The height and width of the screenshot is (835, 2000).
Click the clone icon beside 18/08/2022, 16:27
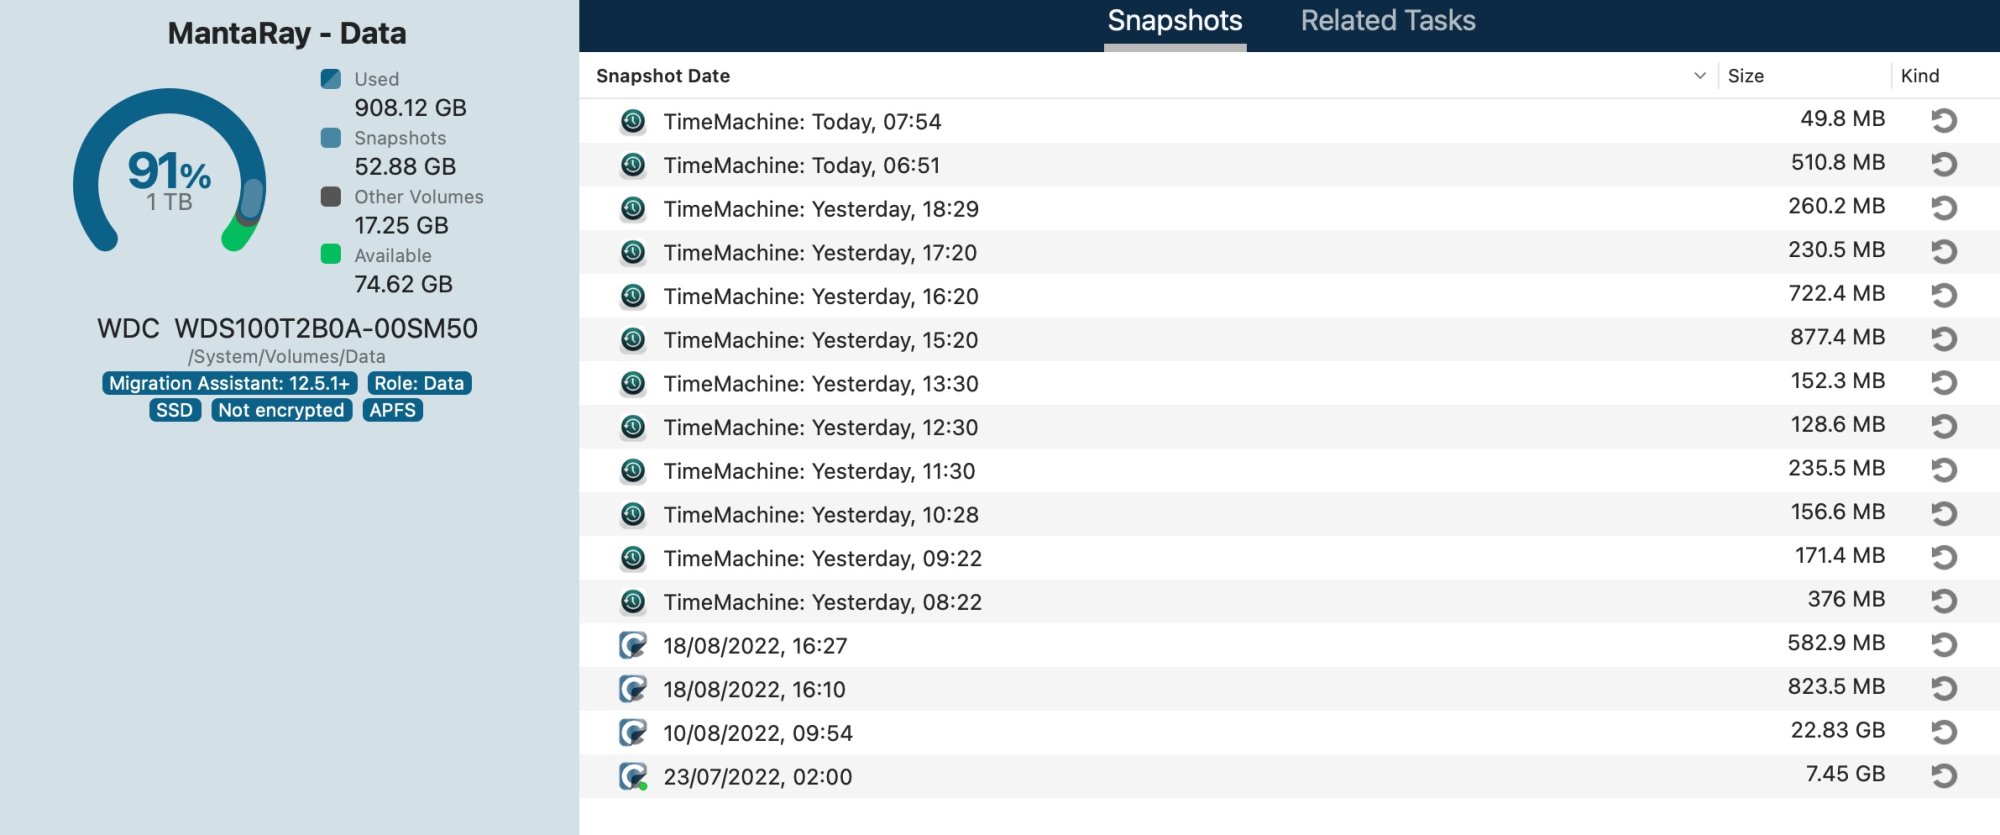(x=633, y=646)
